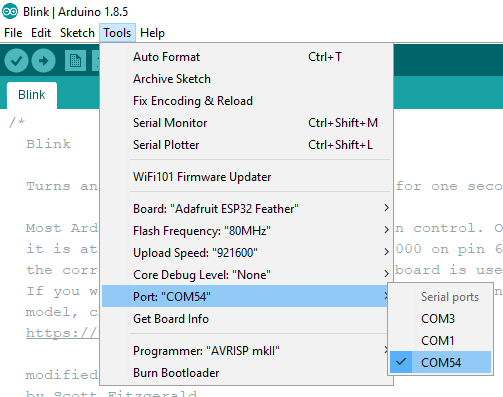Open the File menu
503x397 pixels.
point(13,33)
